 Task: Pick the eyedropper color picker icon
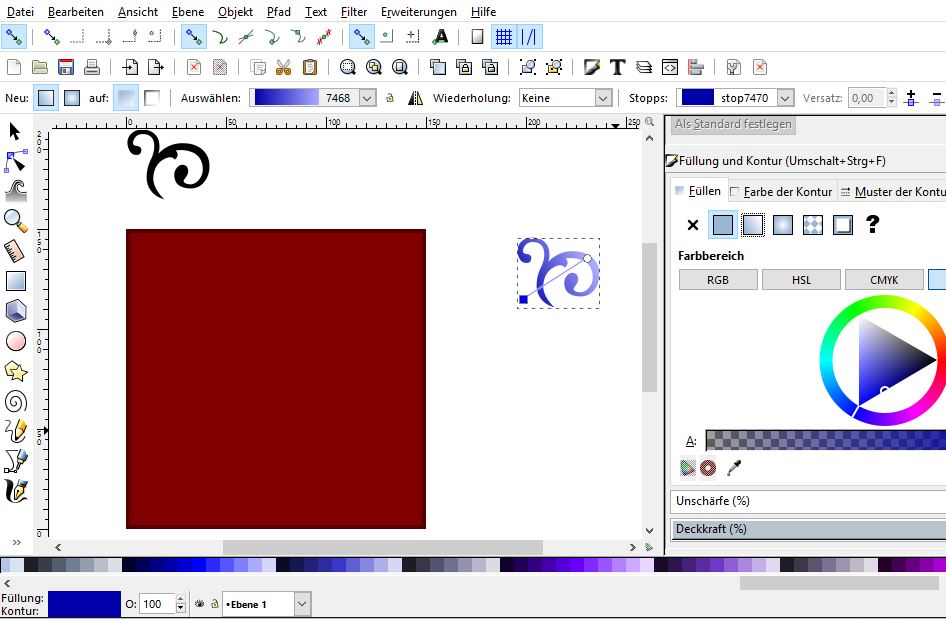[734, 467]
